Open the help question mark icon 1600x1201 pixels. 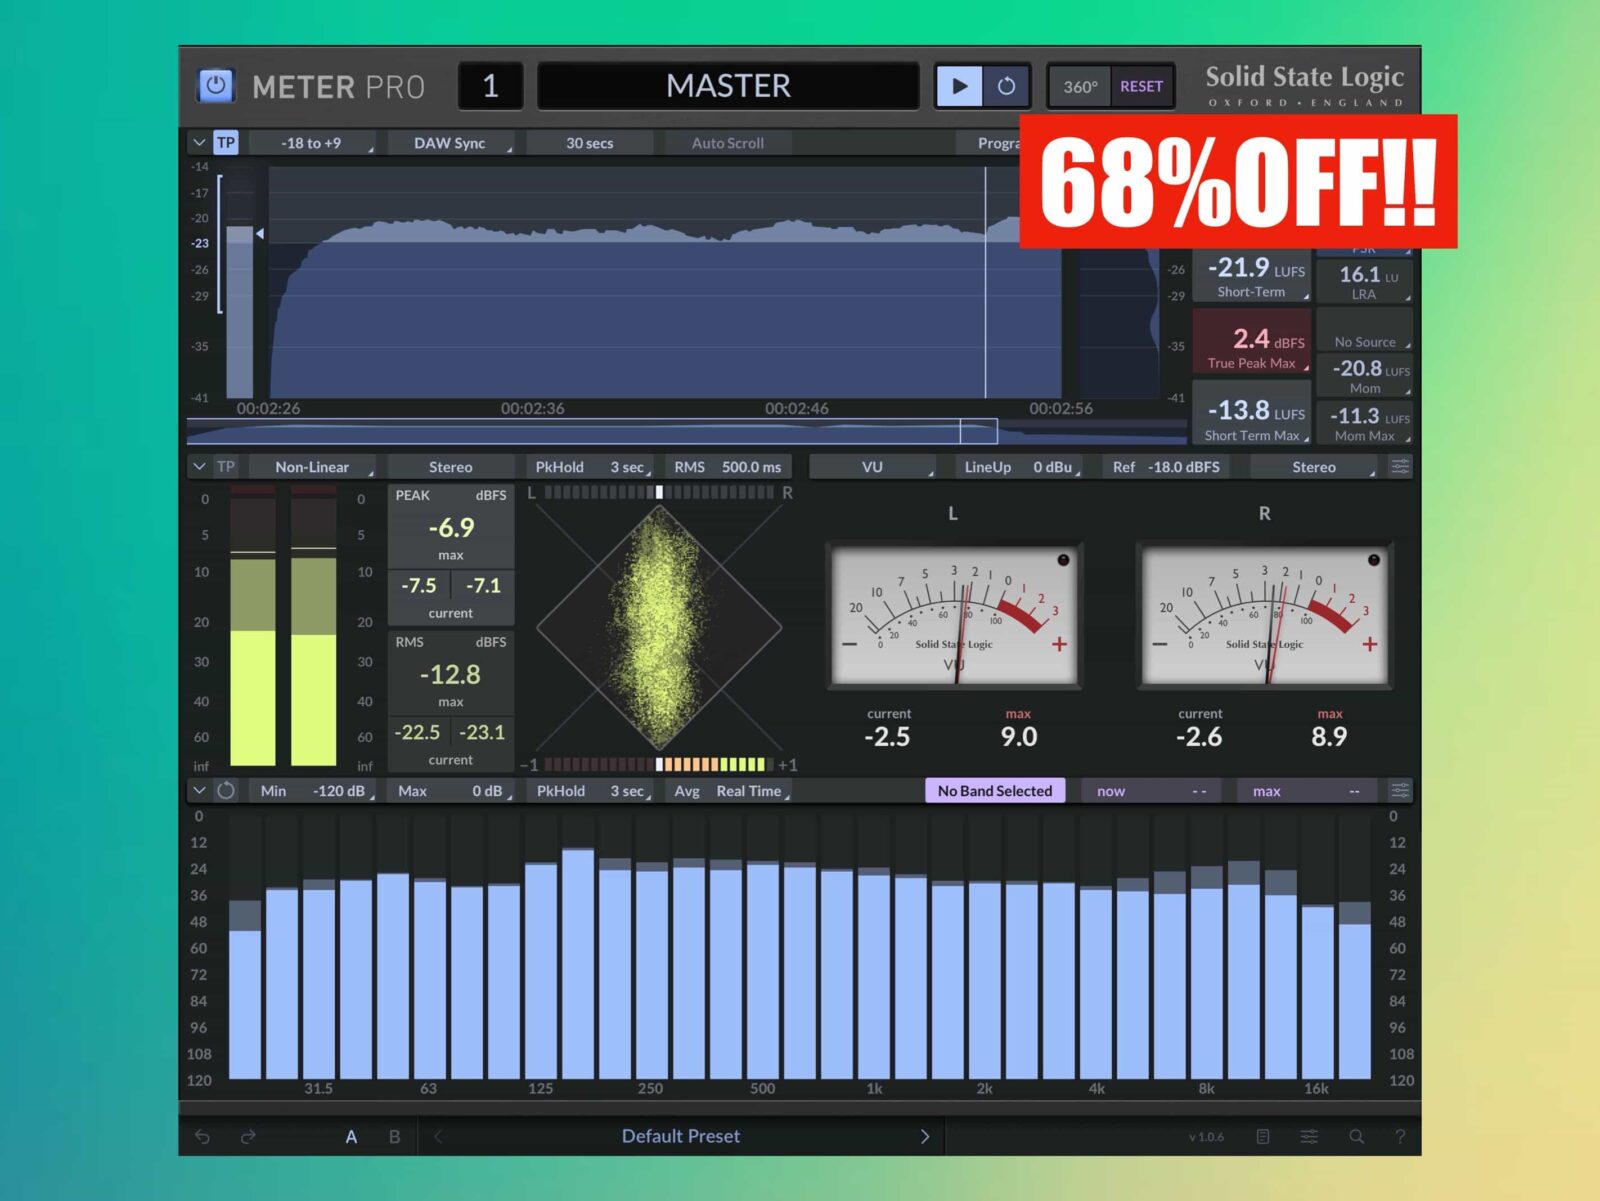[1400, 1136]
